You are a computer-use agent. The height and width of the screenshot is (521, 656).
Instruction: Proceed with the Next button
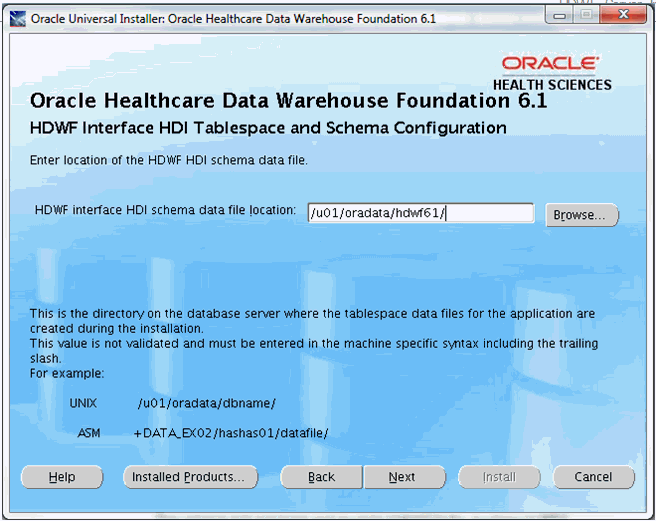tap(405, 477)
